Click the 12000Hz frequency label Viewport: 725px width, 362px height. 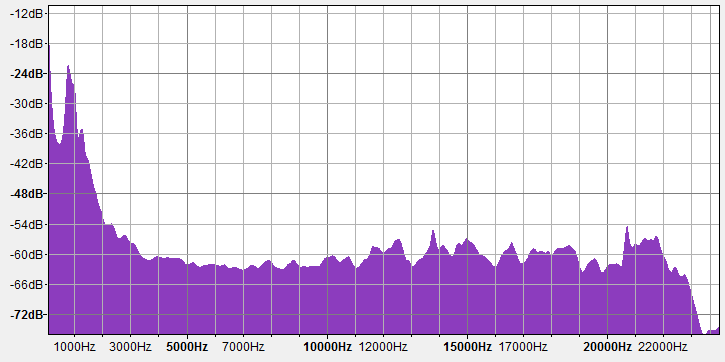(x=383, y=347)
